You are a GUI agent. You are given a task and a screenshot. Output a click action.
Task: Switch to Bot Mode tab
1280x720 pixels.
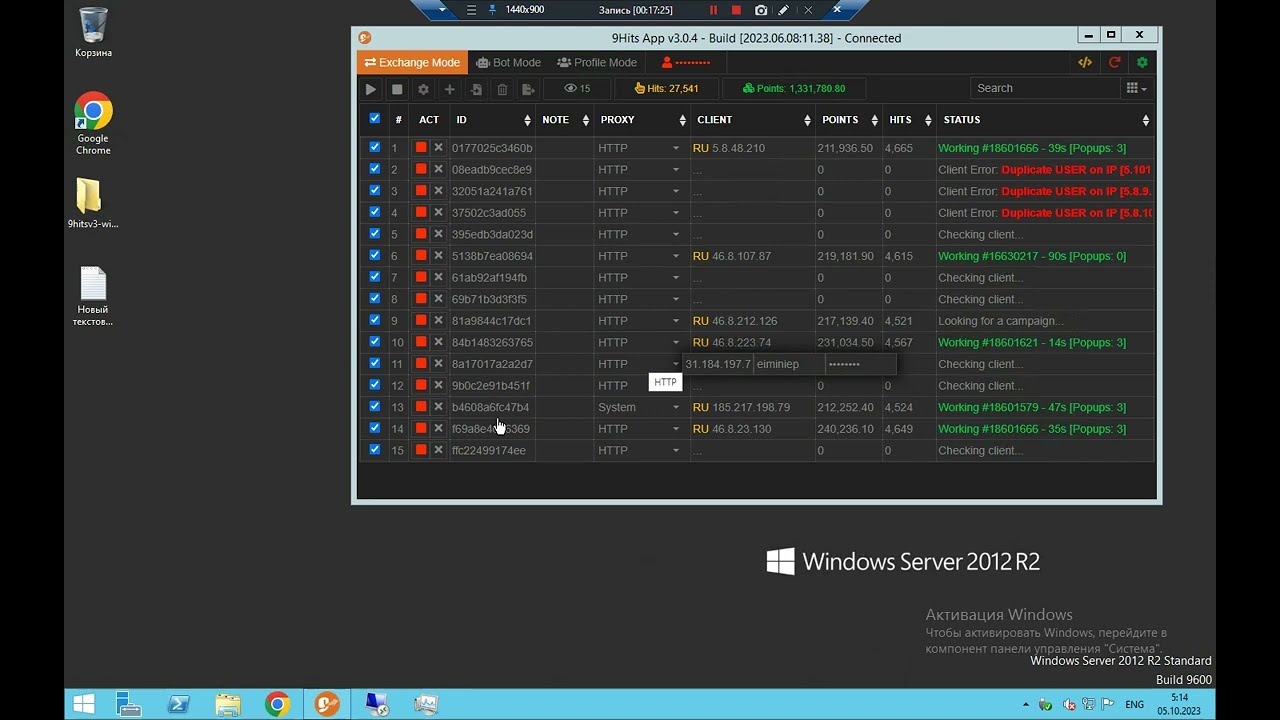click(x=508, y=62)
